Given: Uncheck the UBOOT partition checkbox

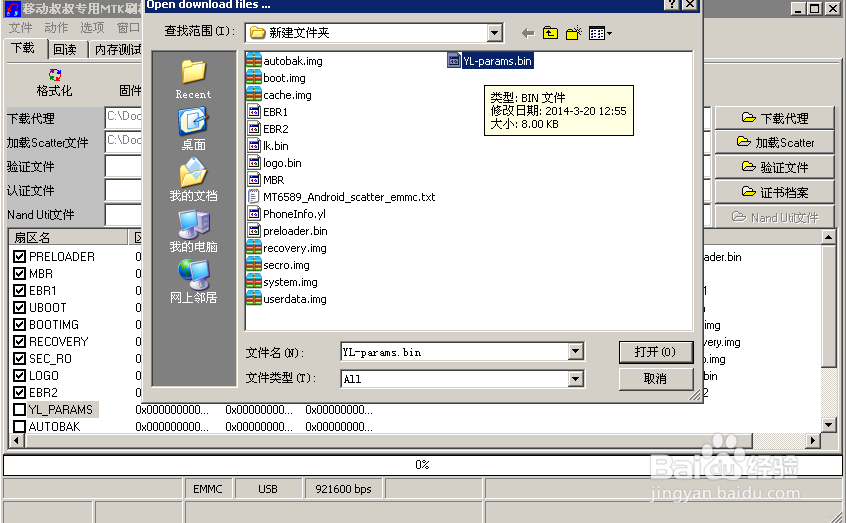Looking at the screenshot, I should tap(19, 308).
